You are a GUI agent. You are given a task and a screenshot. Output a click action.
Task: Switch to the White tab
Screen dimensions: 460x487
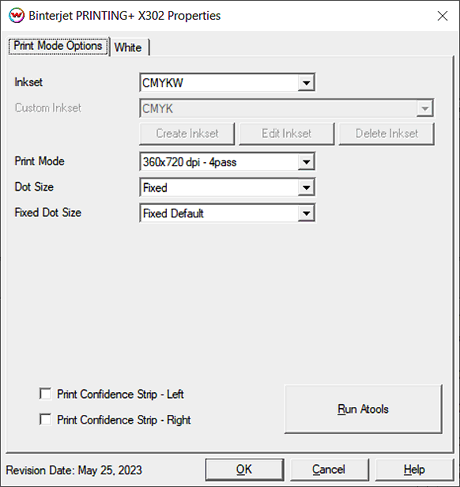click(x=128, y=47)
